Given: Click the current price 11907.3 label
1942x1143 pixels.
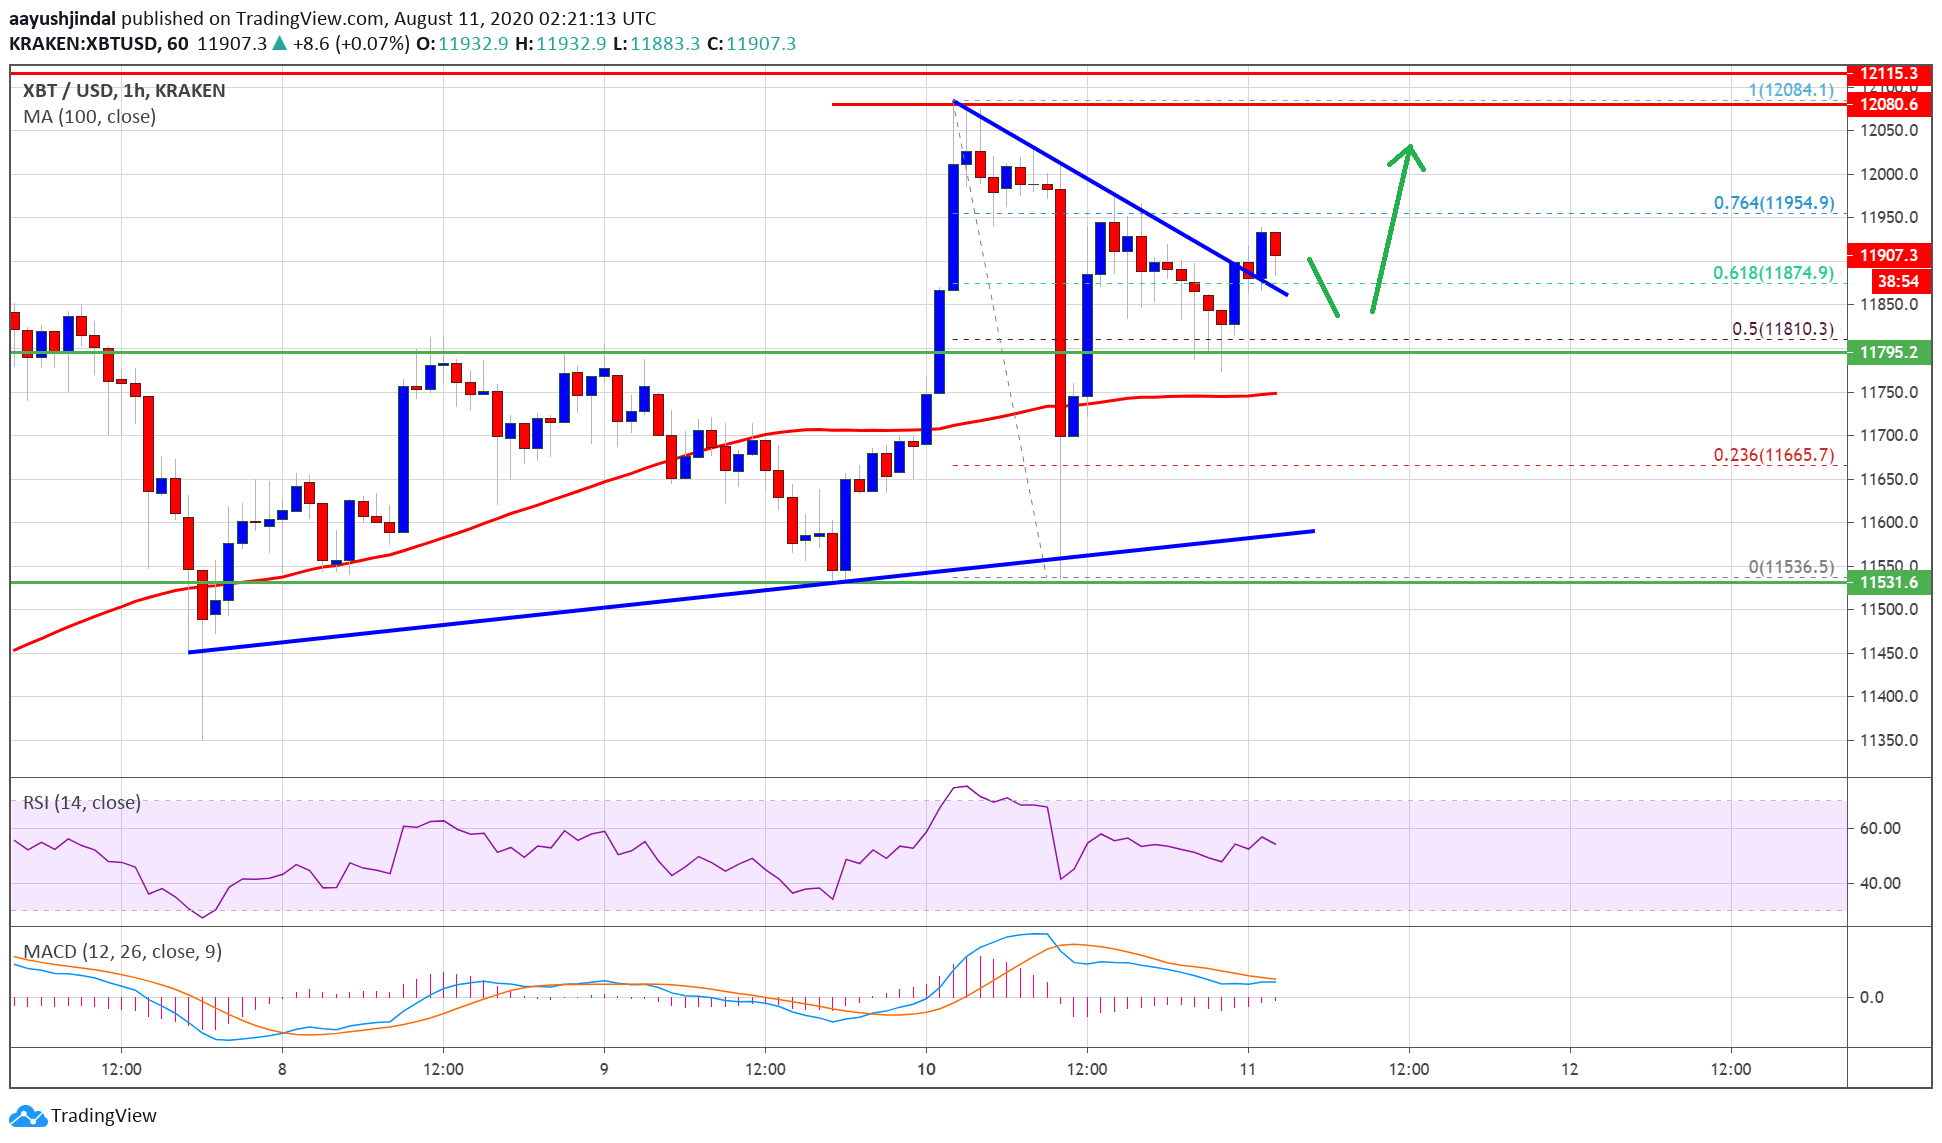Looking at the screenshot, I should click(1888, 255).
